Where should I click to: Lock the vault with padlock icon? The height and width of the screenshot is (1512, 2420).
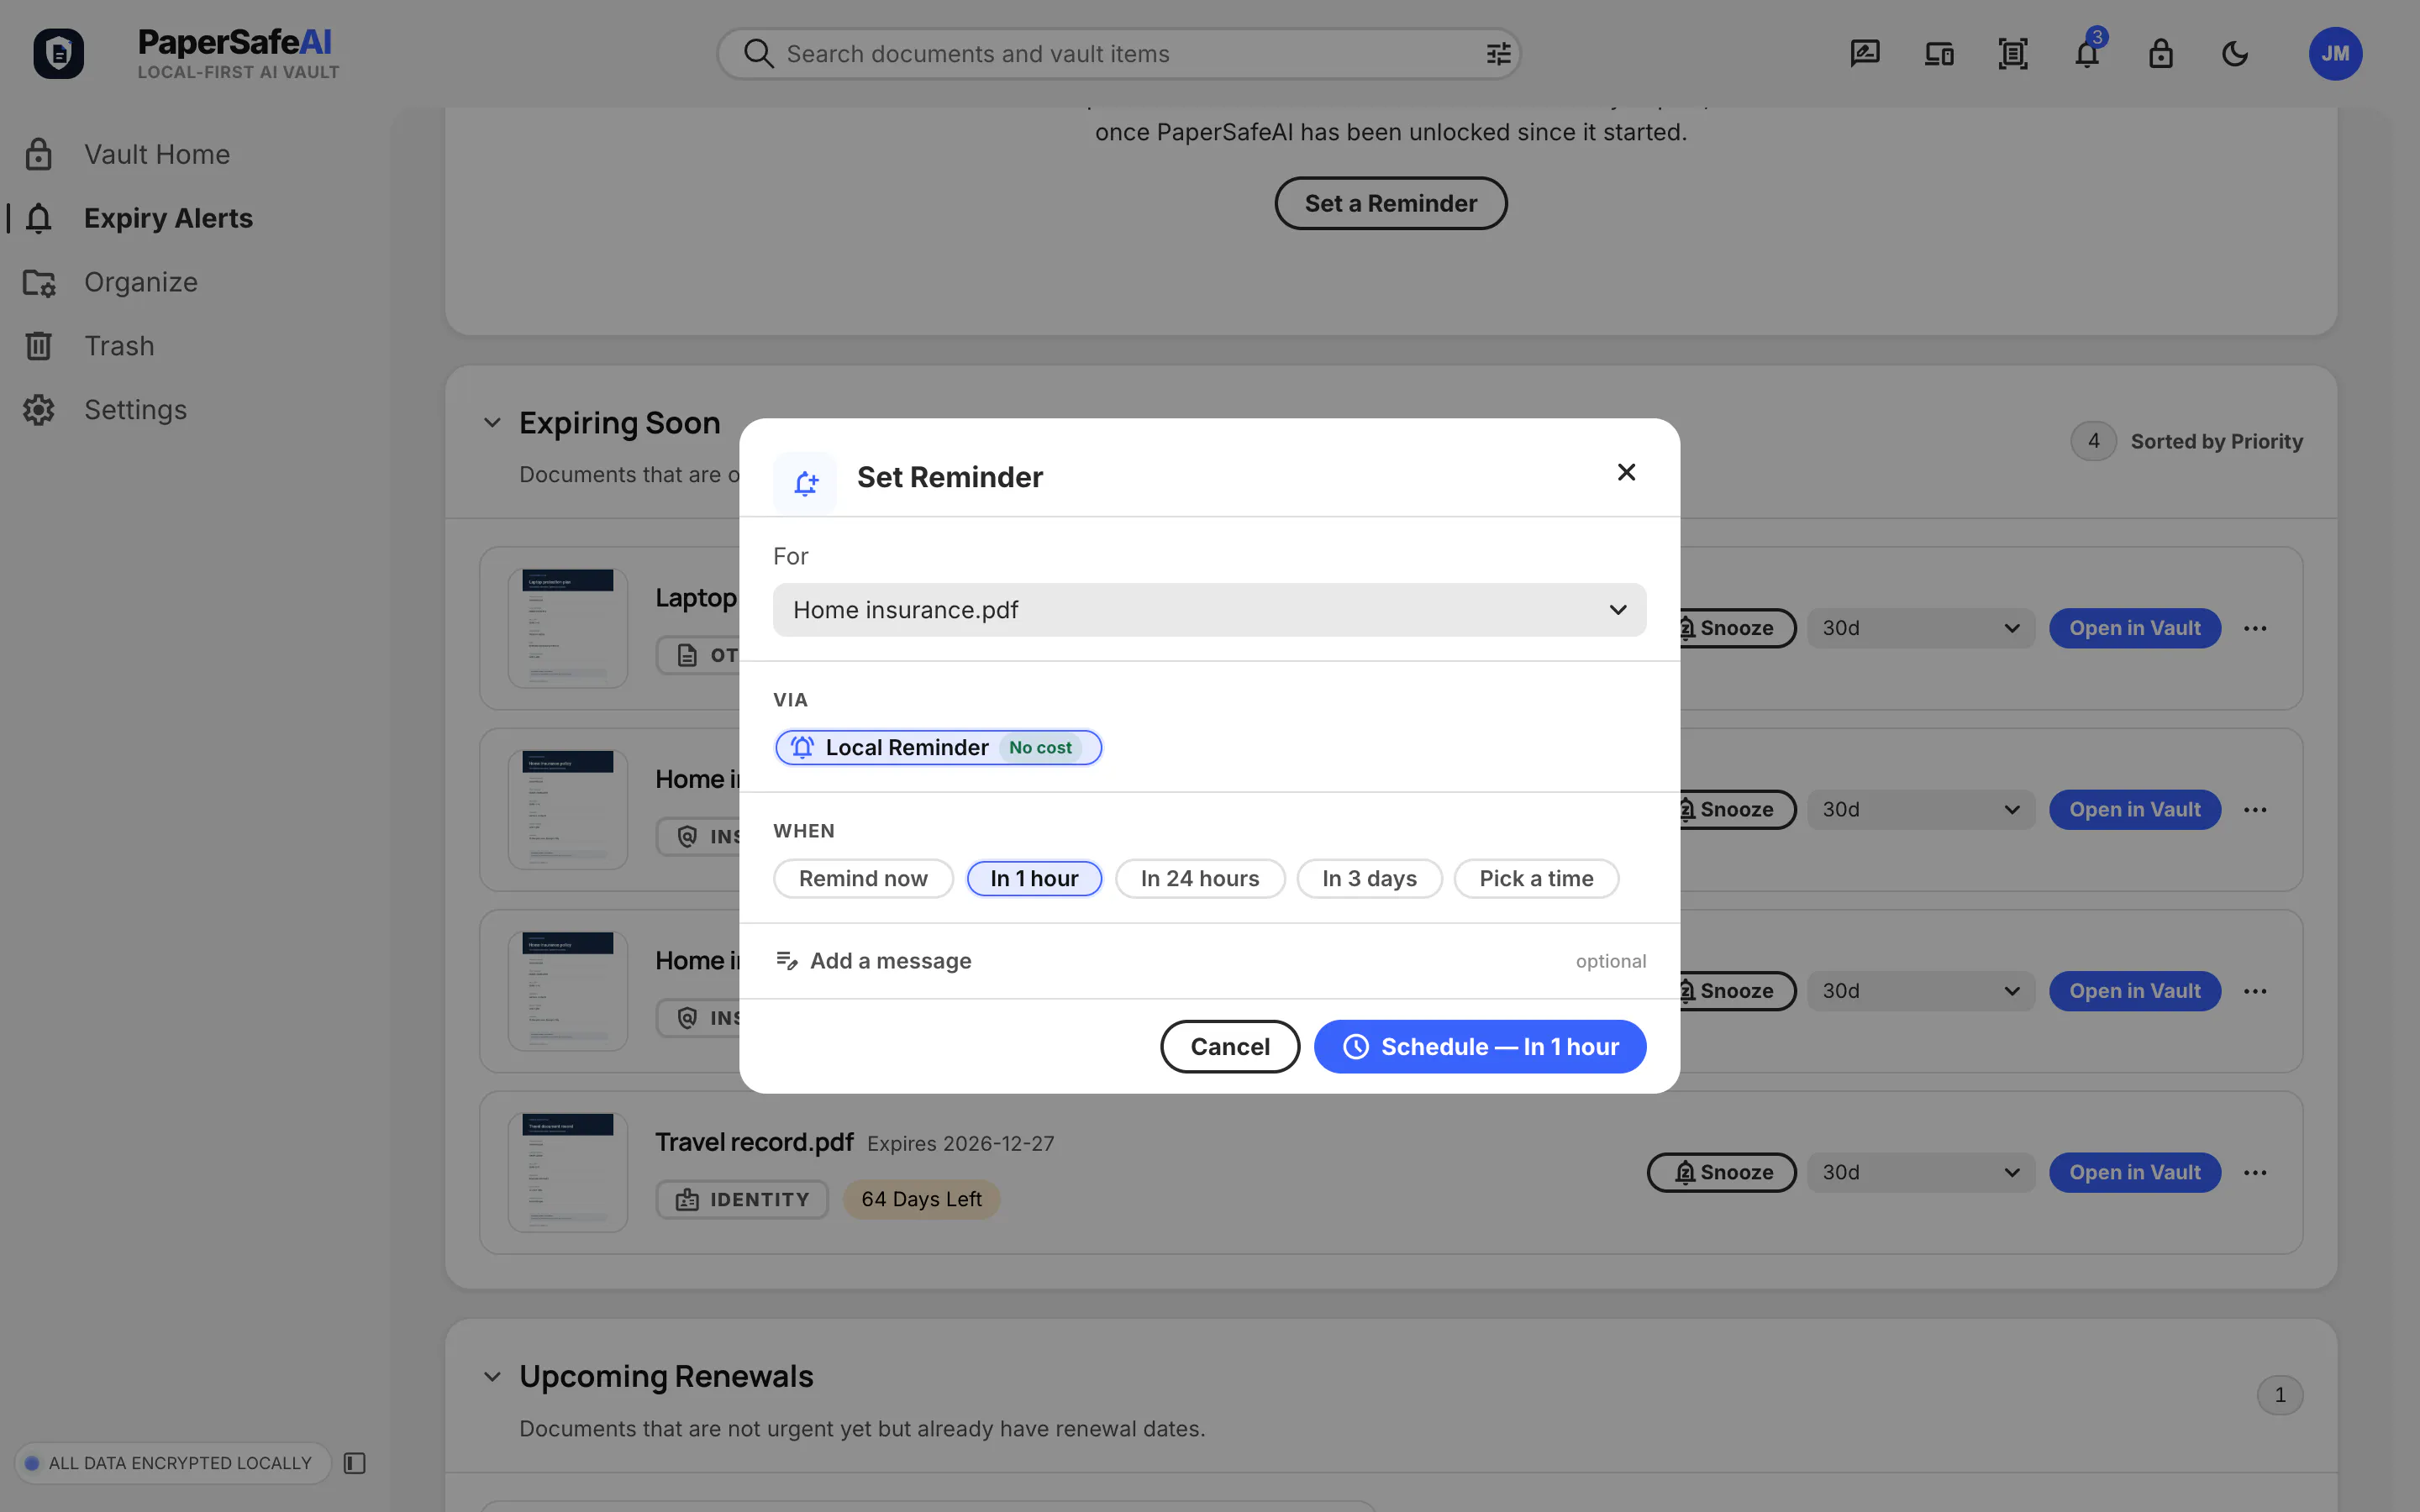[2161, 54]
